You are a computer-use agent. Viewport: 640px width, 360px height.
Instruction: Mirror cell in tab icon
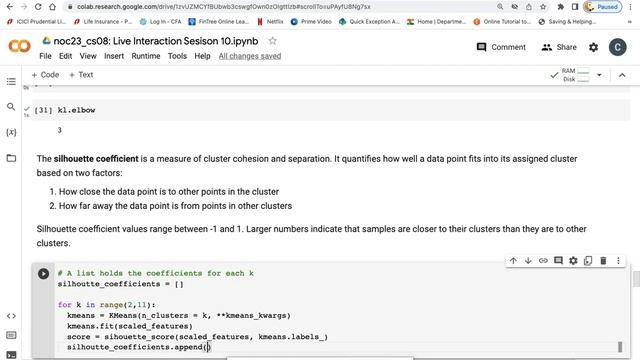click(x=588, y=260)
